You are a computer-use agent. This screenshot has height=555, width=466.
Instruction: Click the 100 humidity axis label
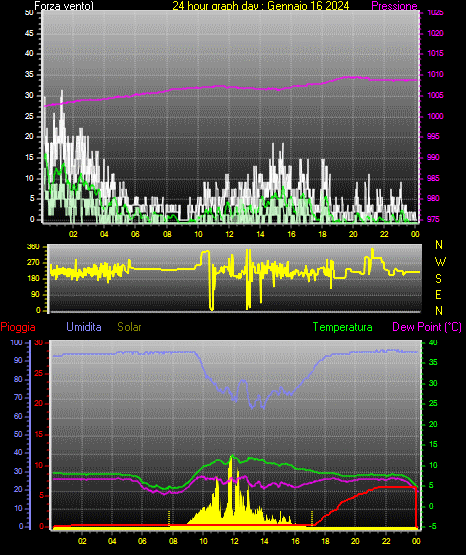click(x=17, y=343)
